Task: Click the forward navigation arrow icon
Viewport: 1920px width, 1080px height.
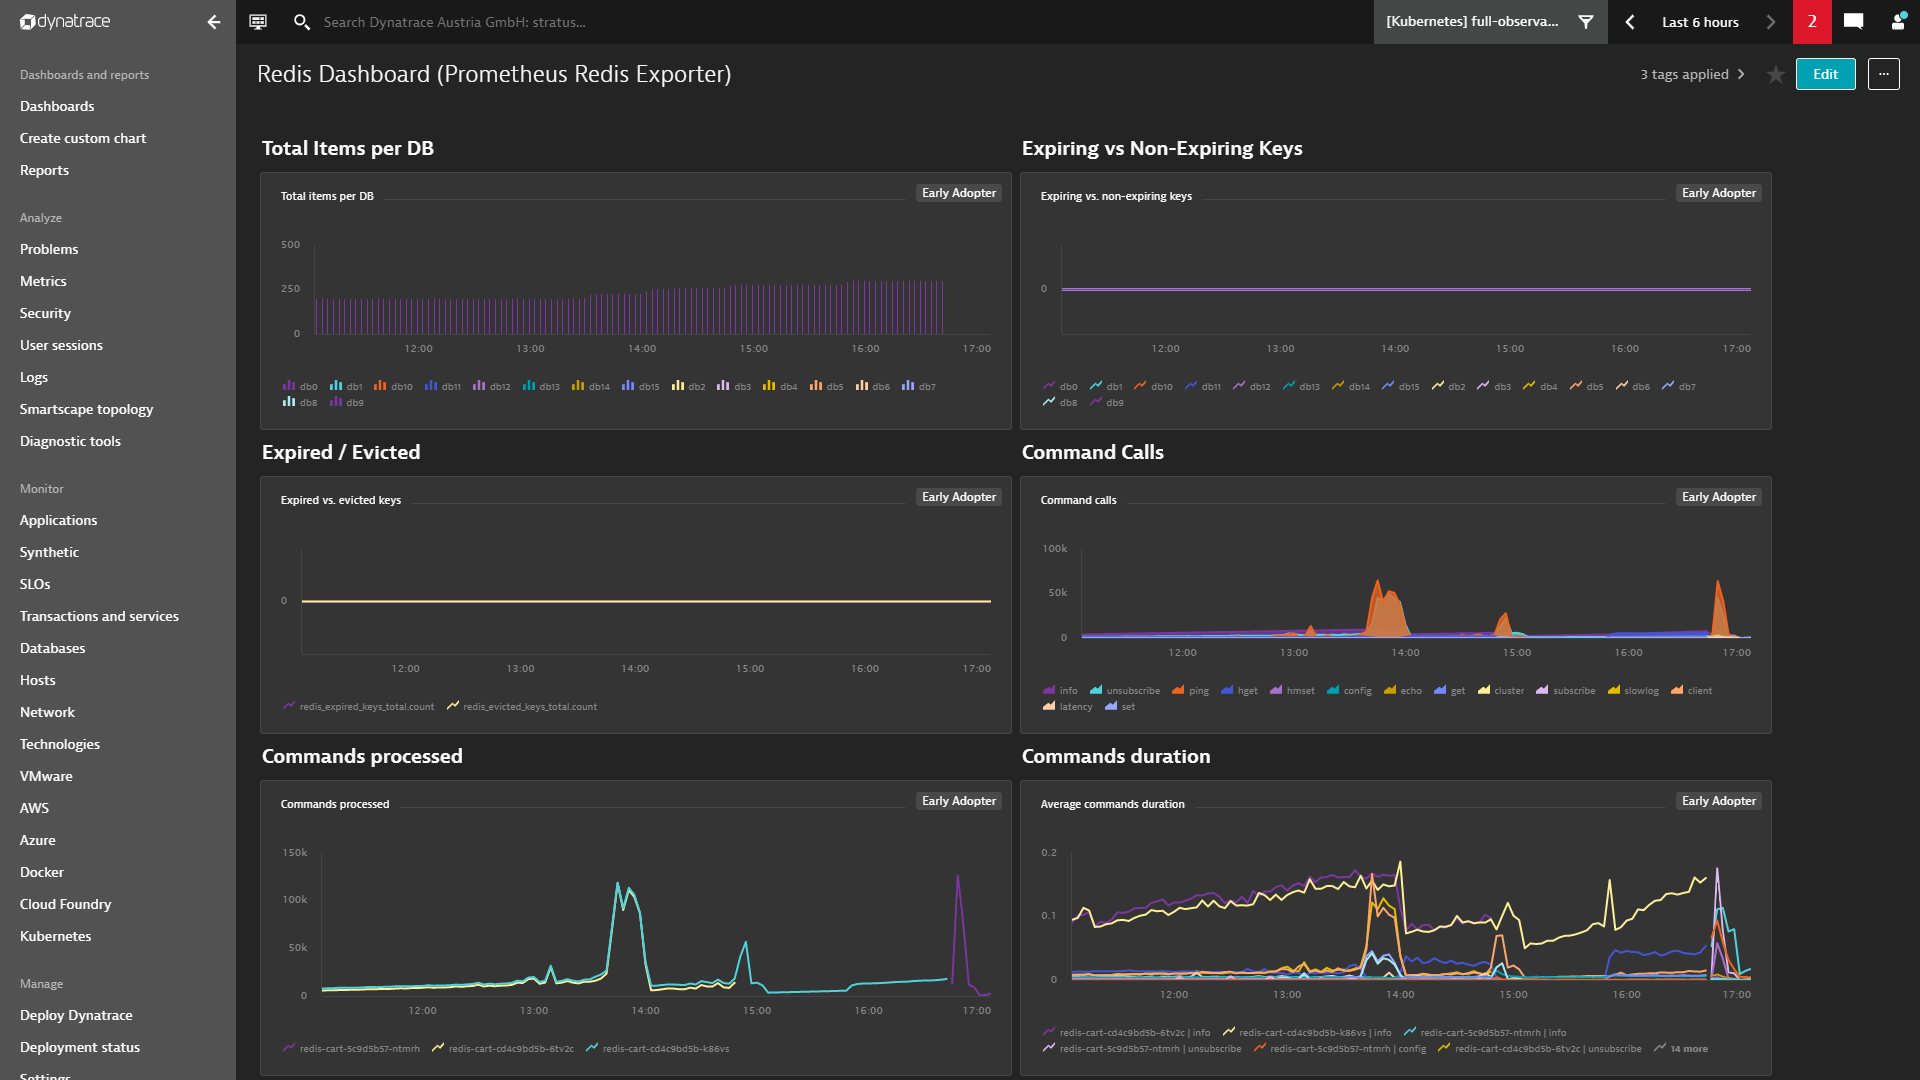Action: [x=1771, y=21]
